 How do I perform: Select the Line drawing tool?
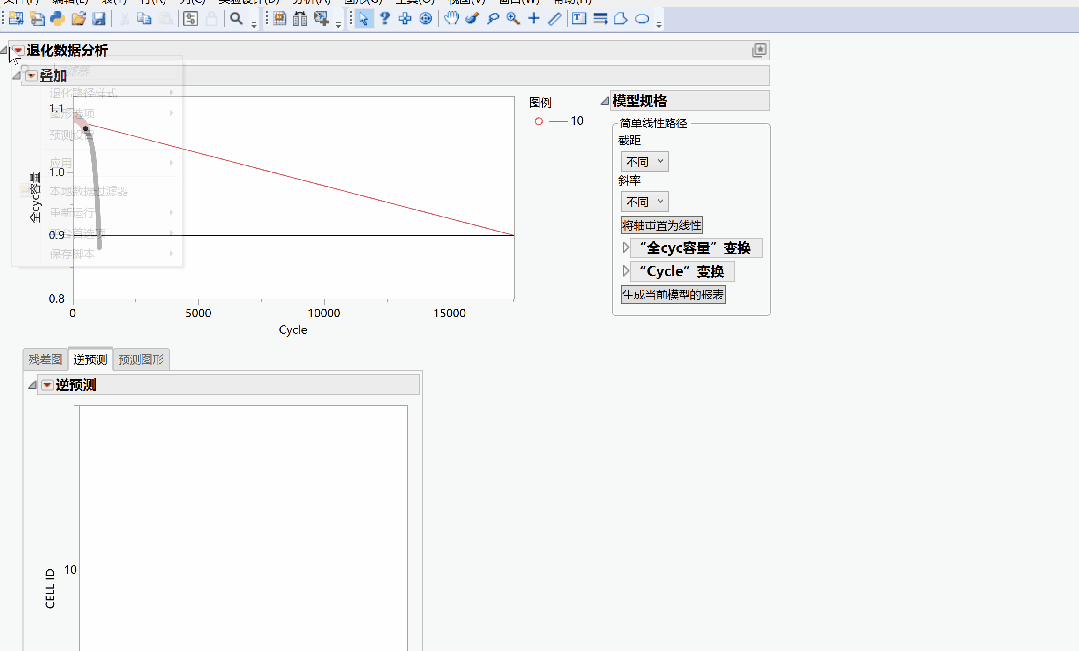click(555, 19)
